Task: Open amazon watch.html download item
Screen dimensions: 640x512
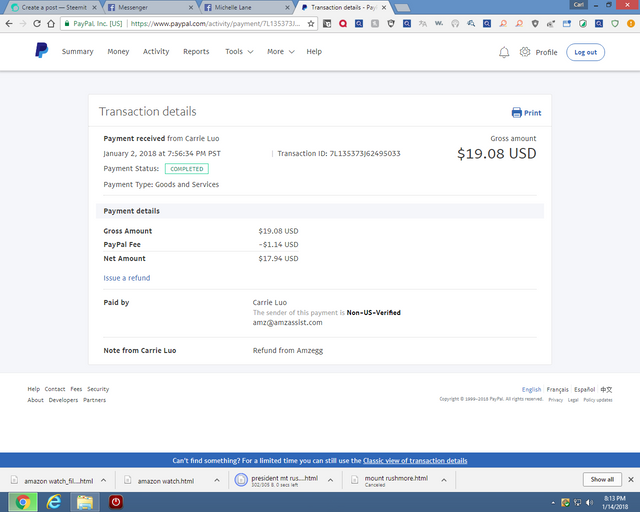Action: tap(165, 481)
